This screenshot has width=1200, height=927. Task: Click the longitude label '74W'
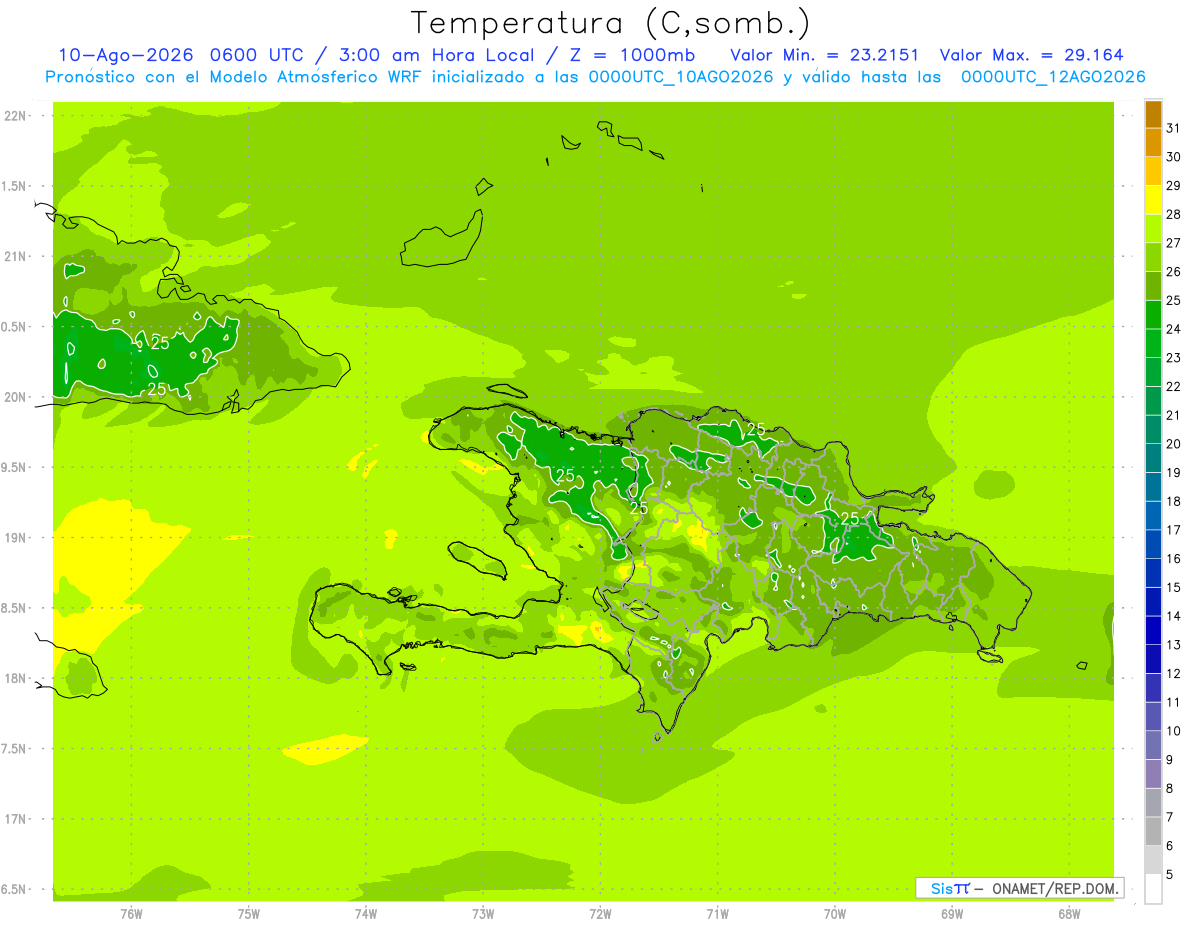[x=366, y=914]
